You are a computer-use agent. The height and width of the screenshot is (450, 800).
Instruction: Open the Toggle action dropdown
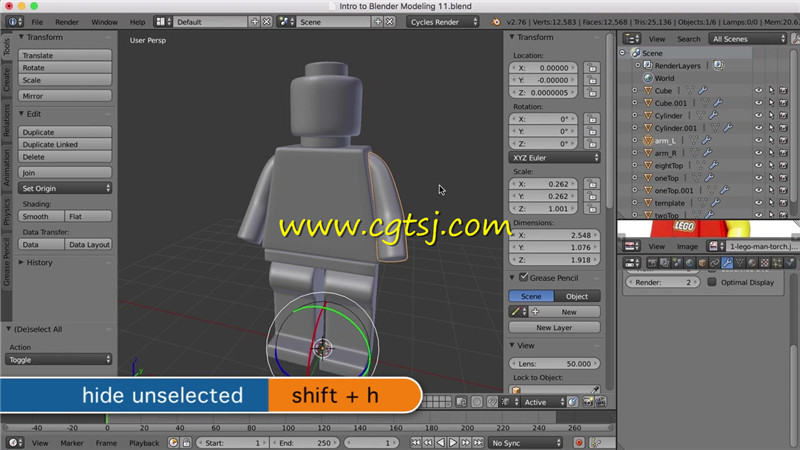point(58,360)
